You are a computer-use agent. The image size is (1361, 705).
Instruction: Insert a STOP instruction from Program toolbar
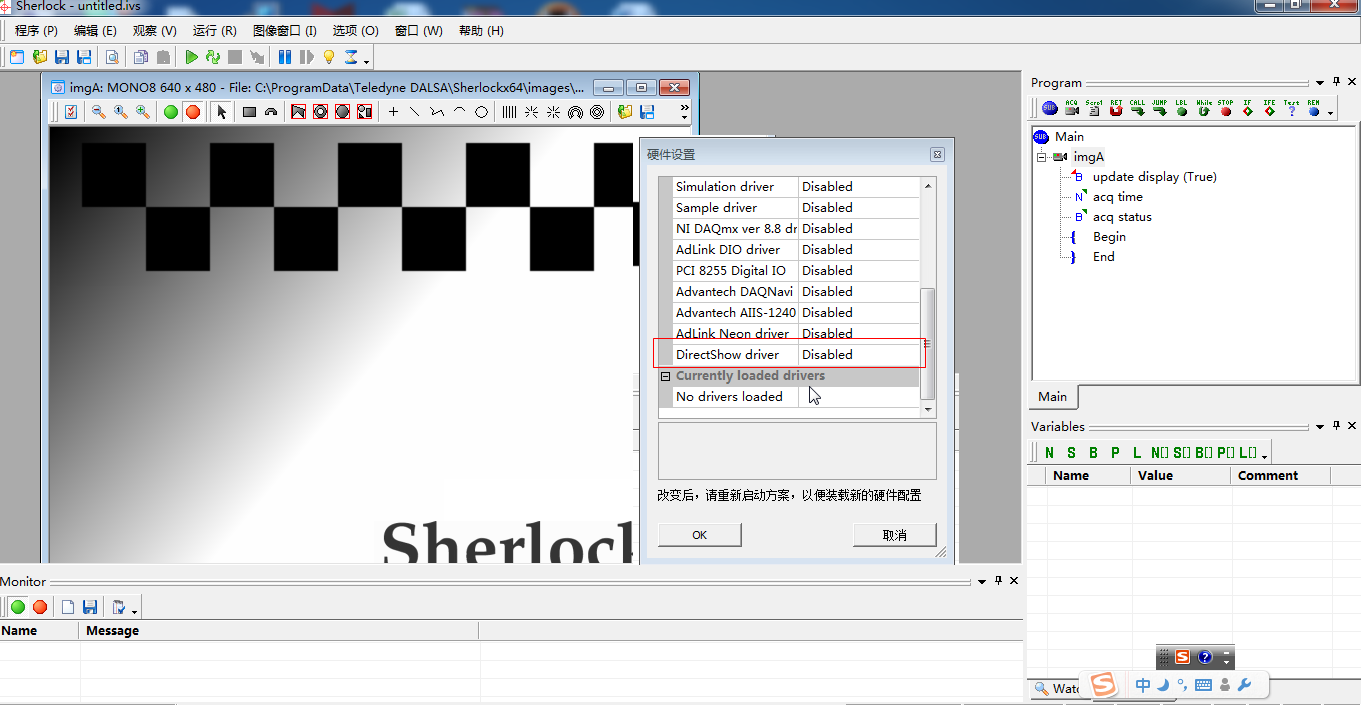1225,108
